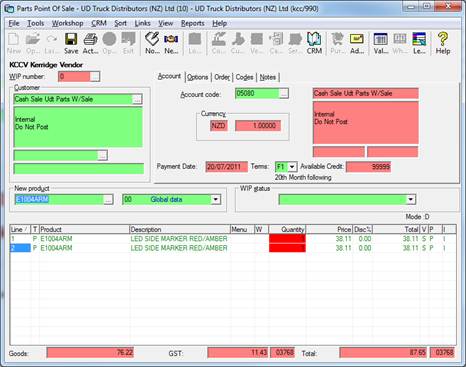This screenshot has width=466, height=367.
Task: Open the Workshop menu
Action: pyautogui.click(x=67, y=23)
